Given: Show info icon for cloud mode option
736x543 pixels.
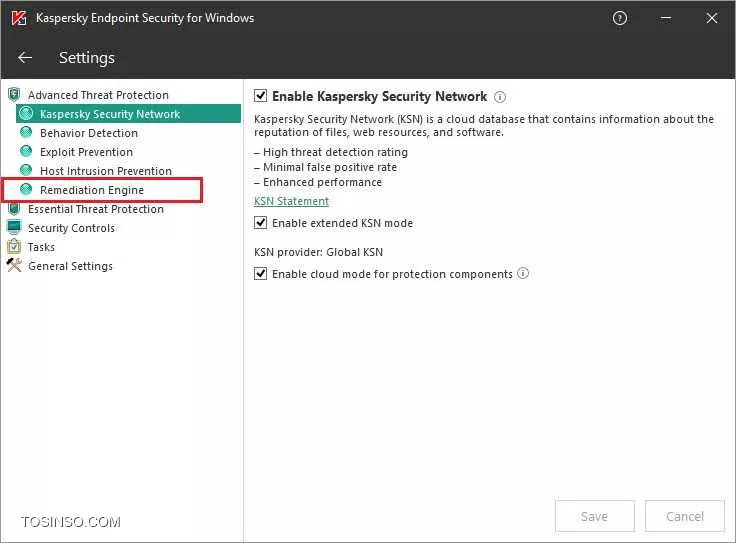Looking at the screenshot, I should (x=523, y=274).
